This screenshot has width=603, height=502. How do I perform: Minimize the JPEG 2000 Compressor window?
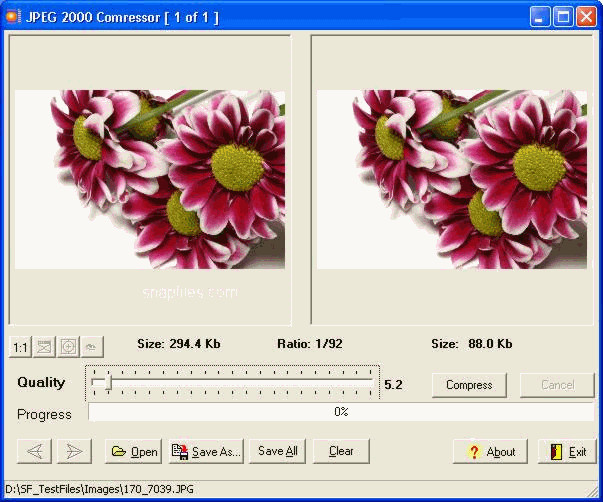540,17
